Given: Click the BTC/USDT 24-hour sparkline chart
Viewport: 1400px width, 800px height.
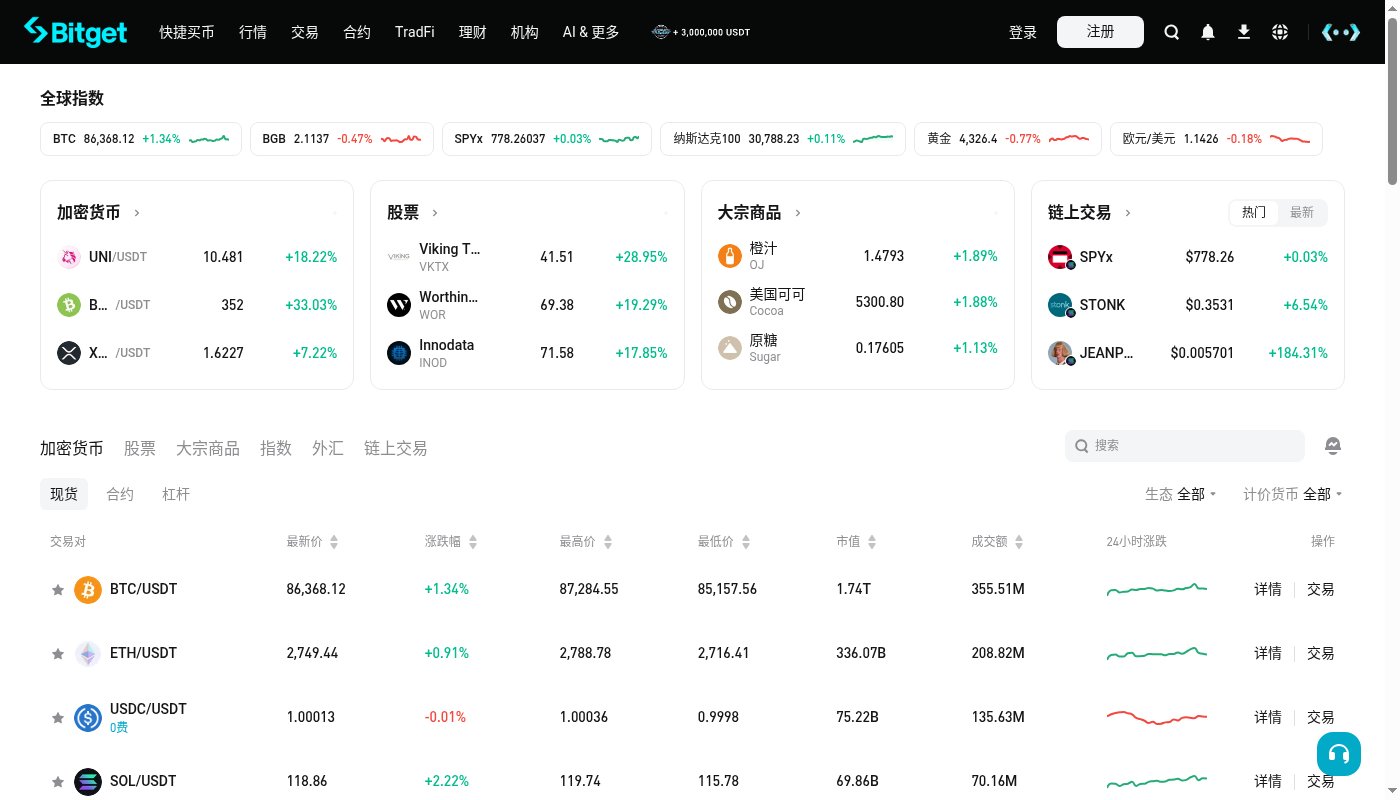Looking at the screenshot, I should coord(1157,589).
